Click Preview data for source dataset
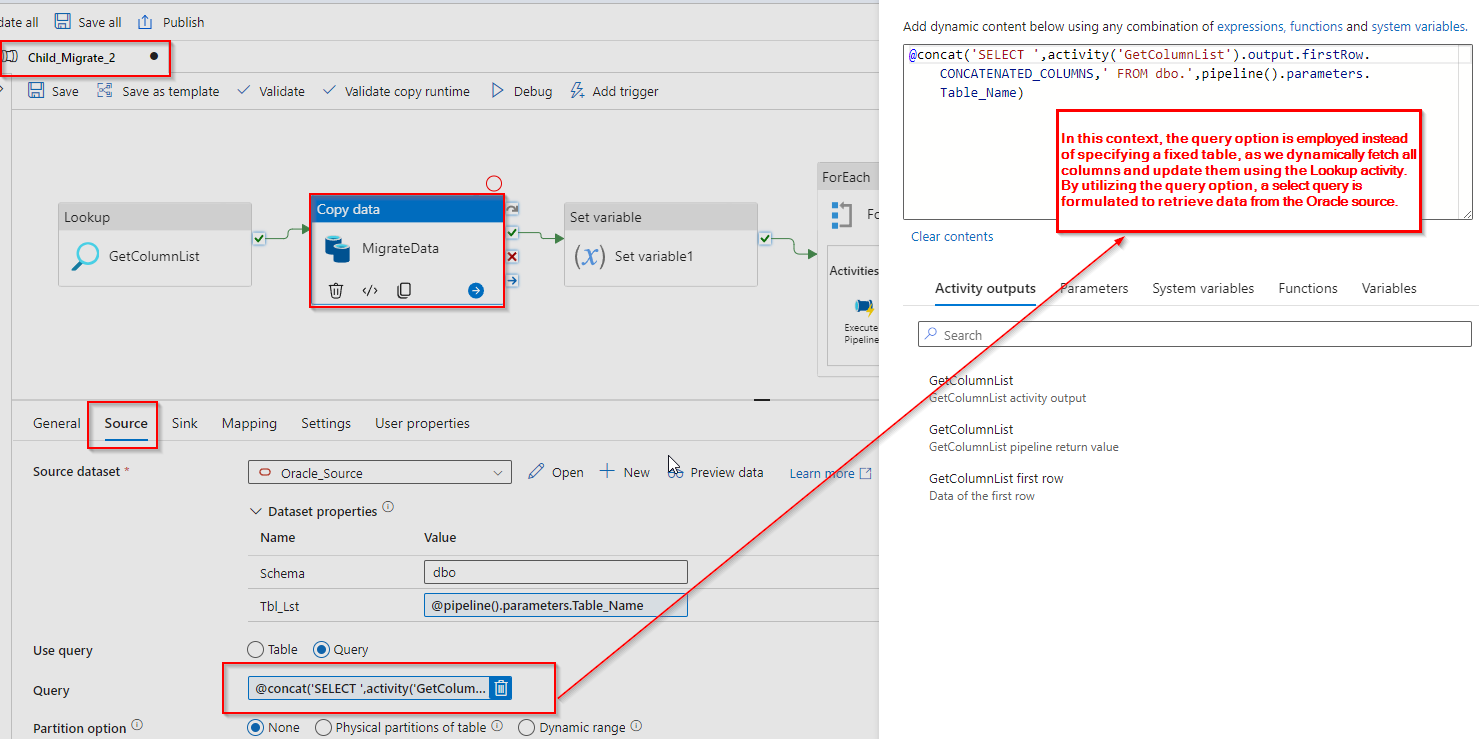Viewport: 1479px width, 739px height. pyautogui.click(x=715, y=472)
